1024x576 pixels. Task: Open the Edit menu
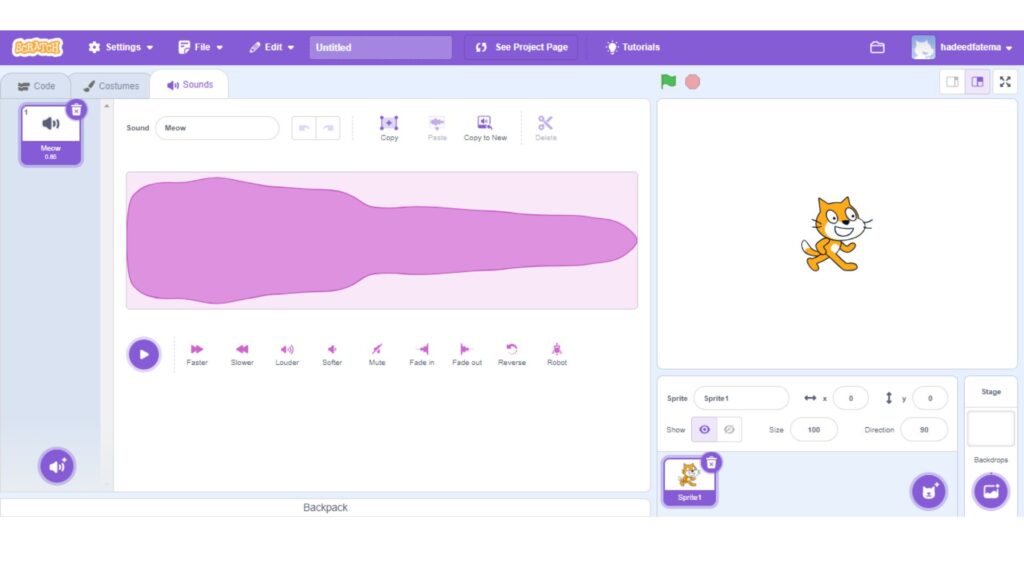[x=272, y=47]
